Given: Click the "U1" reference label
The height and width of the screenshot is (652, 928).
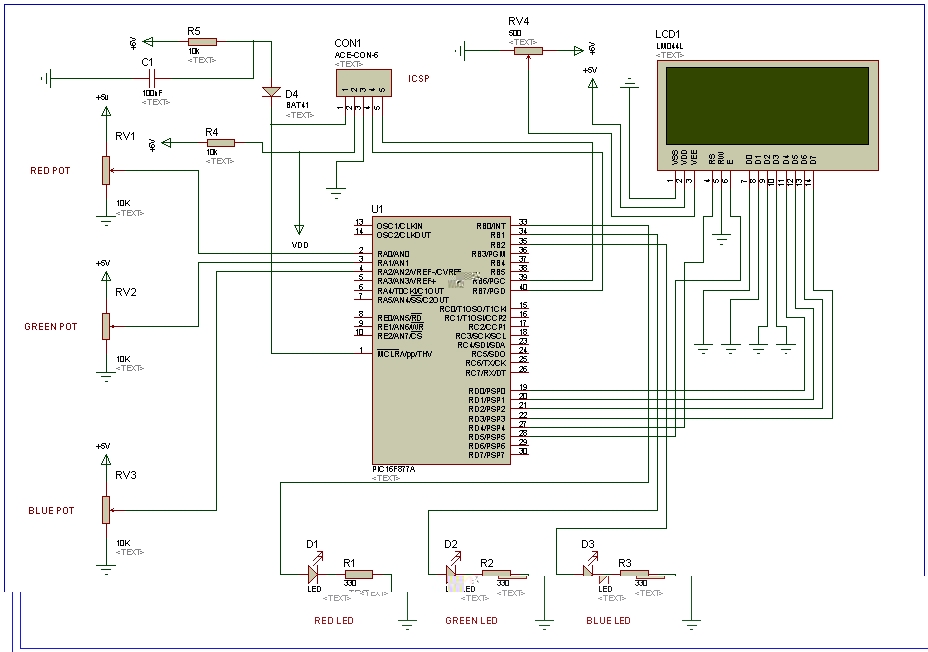Looking at the screenshot, I should tap(377, 209).
